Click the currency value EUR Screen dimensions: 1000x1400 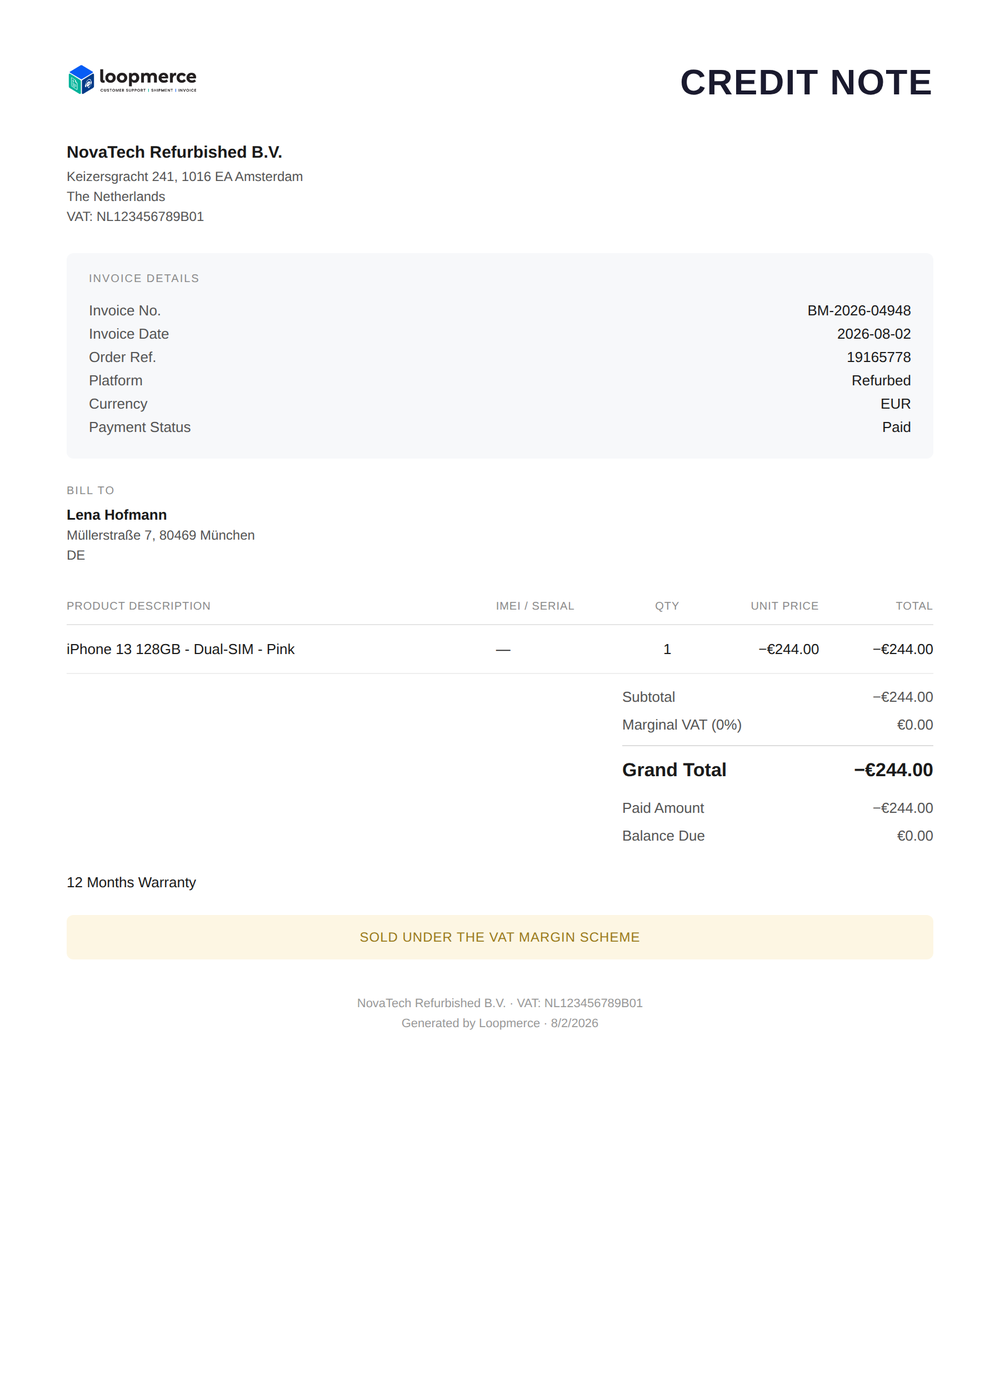[896, 404]
